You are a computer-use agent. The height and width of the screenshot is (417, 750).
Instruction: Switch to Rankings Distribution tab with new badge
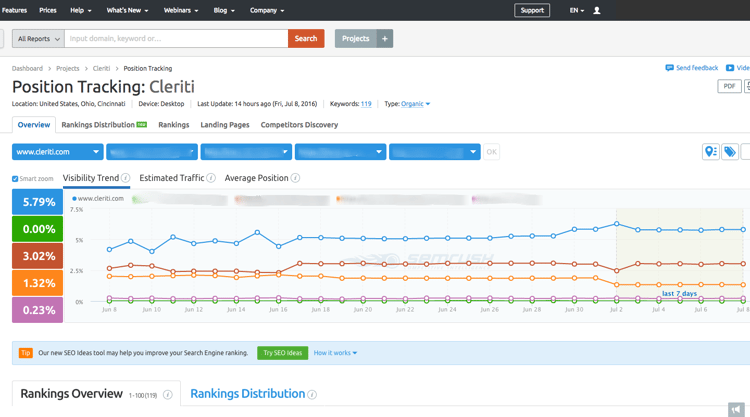(104, 125)
